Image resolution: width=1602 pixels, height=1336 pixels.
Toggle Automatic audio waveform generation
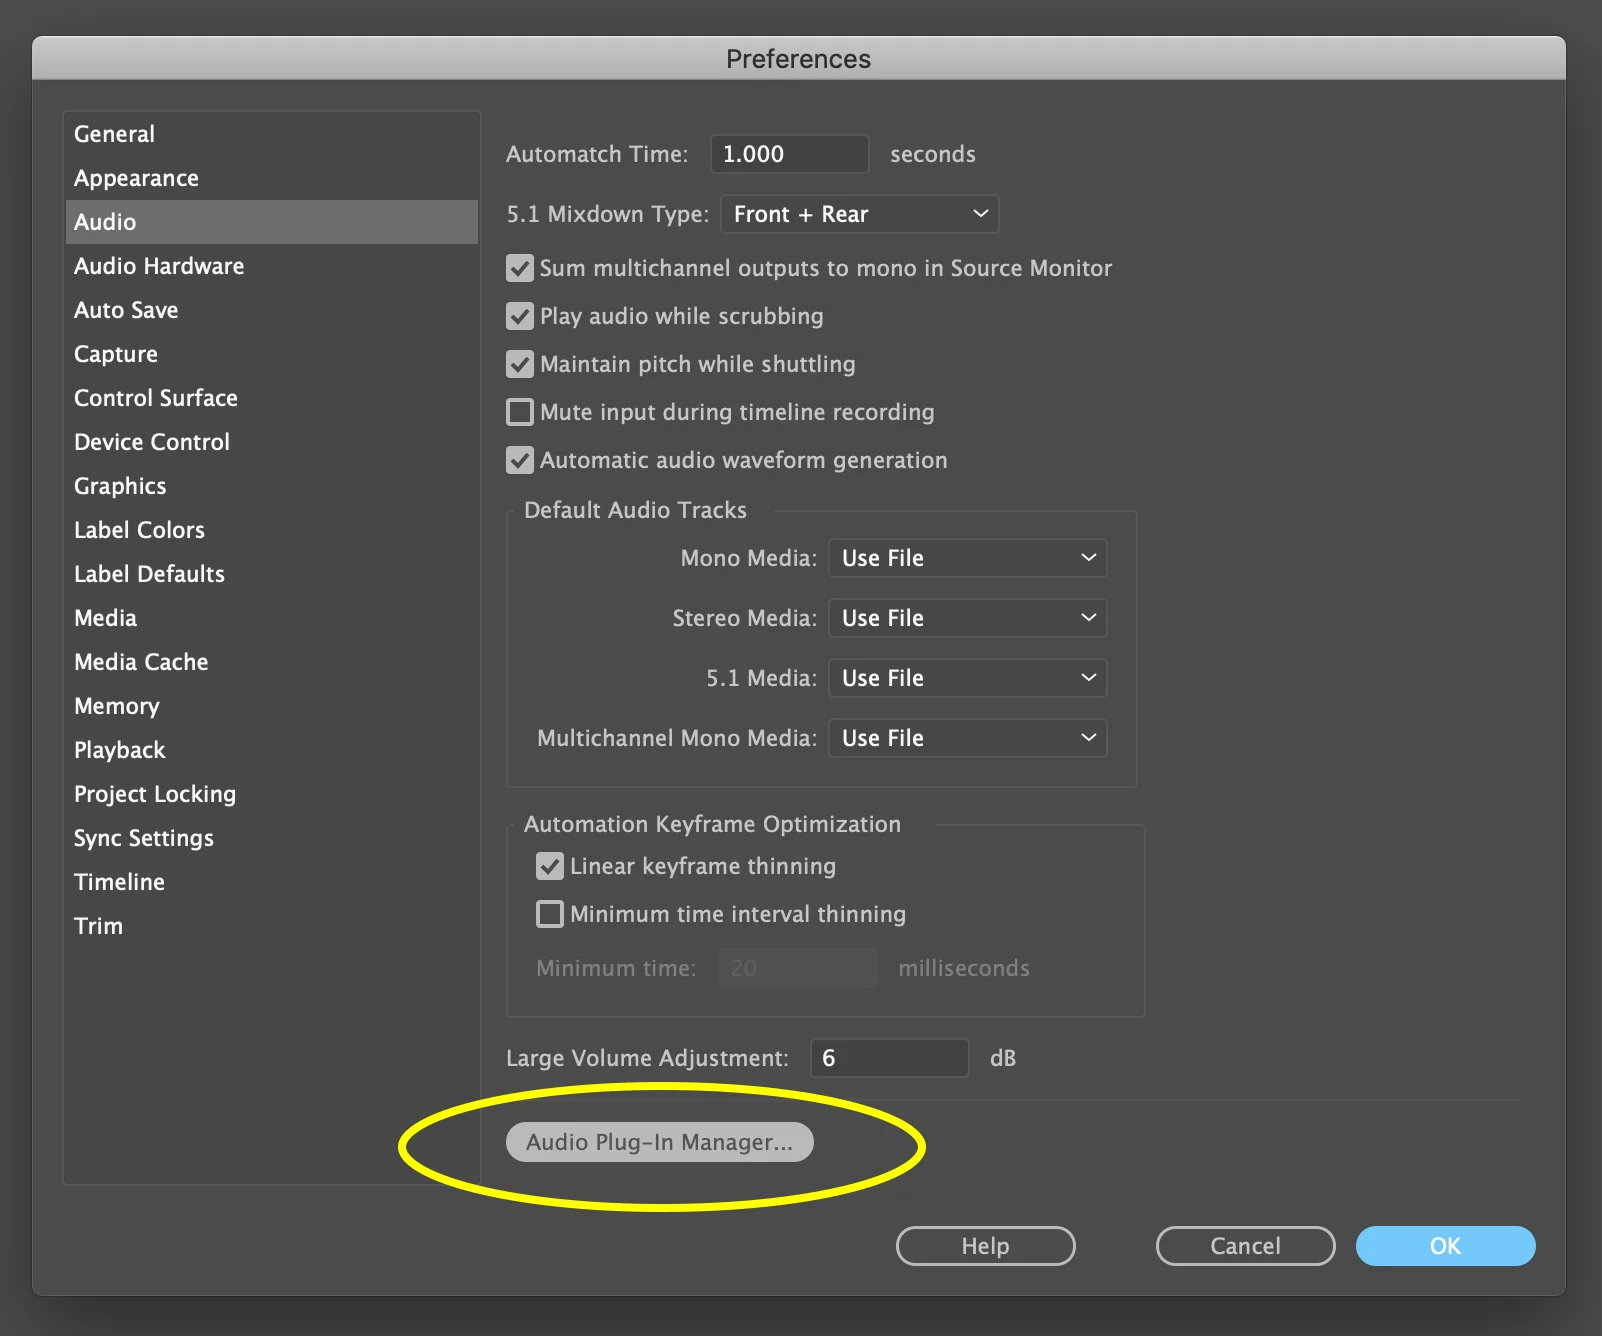[x=520, y=460]
